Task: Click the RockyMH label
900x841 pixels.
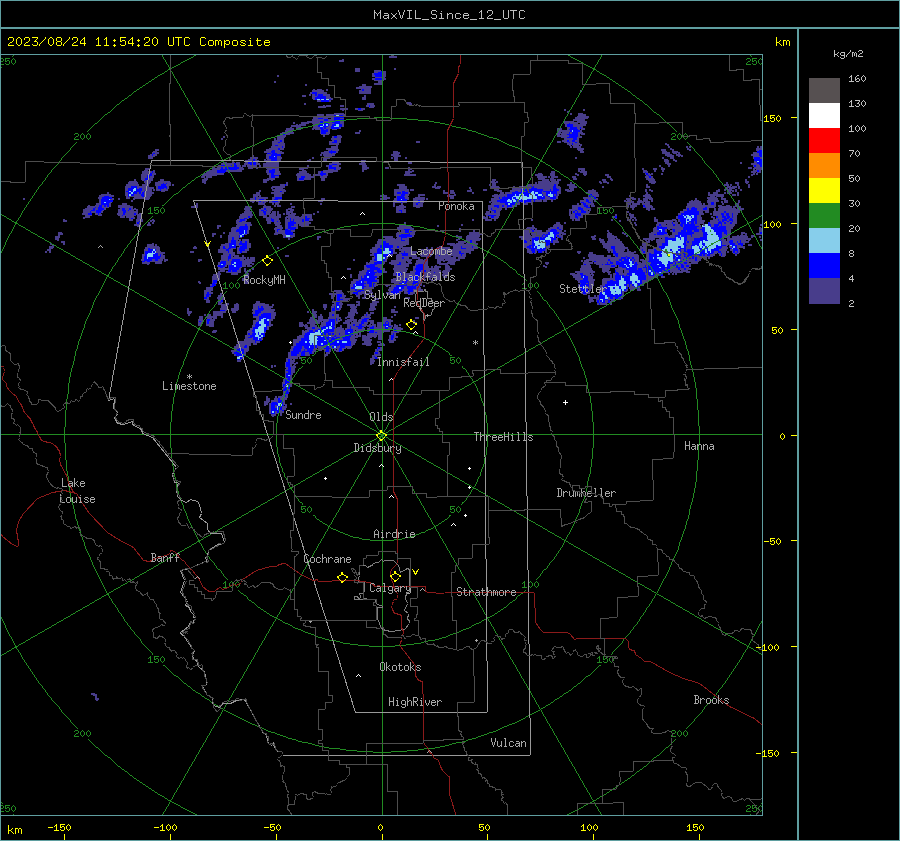Action: [x=264, y=280]
